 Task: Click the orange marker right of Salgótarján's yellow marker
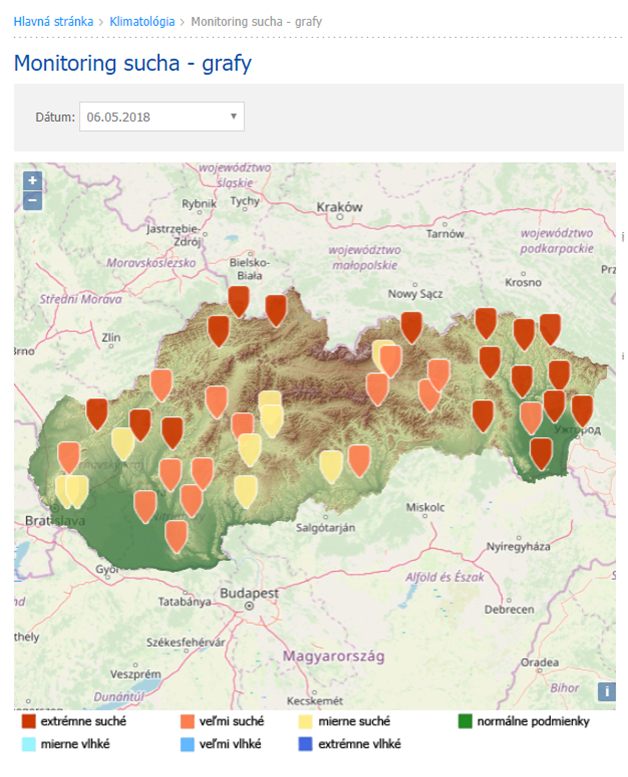tap(359, 460)
